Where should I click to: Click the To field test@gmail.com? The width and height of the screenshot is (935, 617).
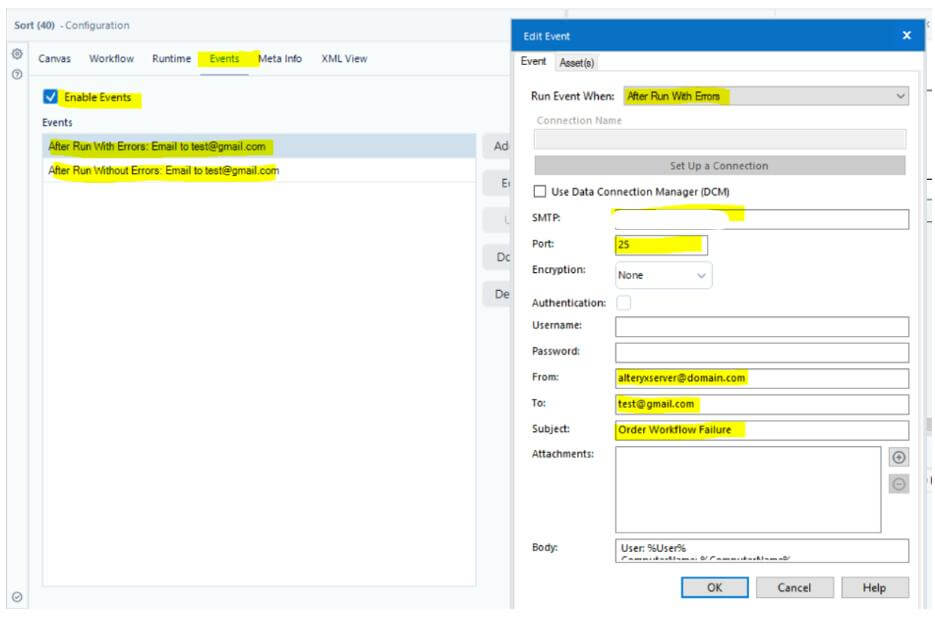[761, 404]
